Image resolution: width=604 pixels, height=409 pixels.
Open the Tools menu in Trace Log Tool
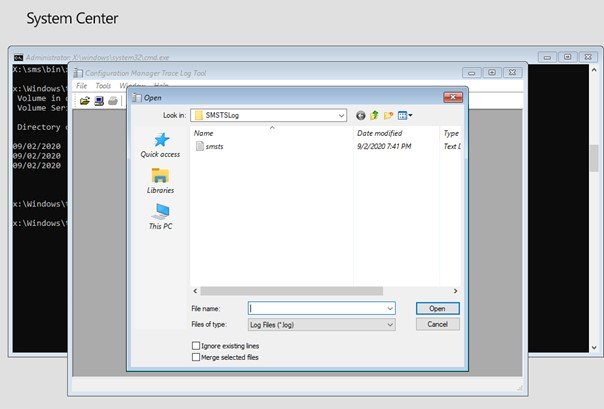(x=103, y=85)
